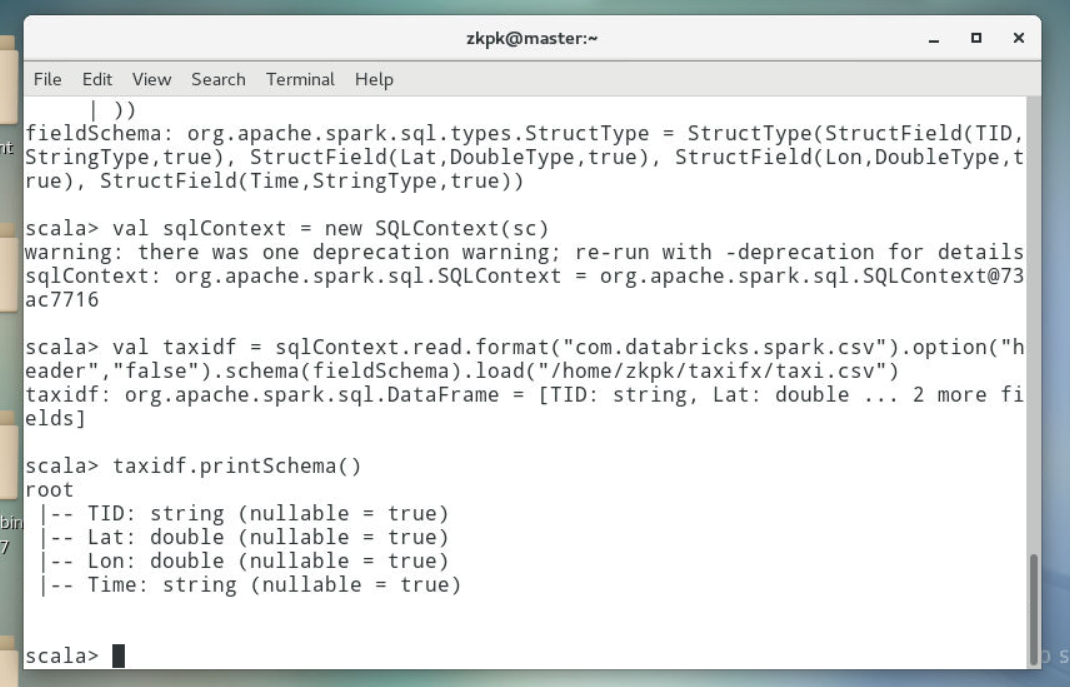Viewport: 1070px width, 687px height.
Task: Open the Help menu
Action: 374,80
